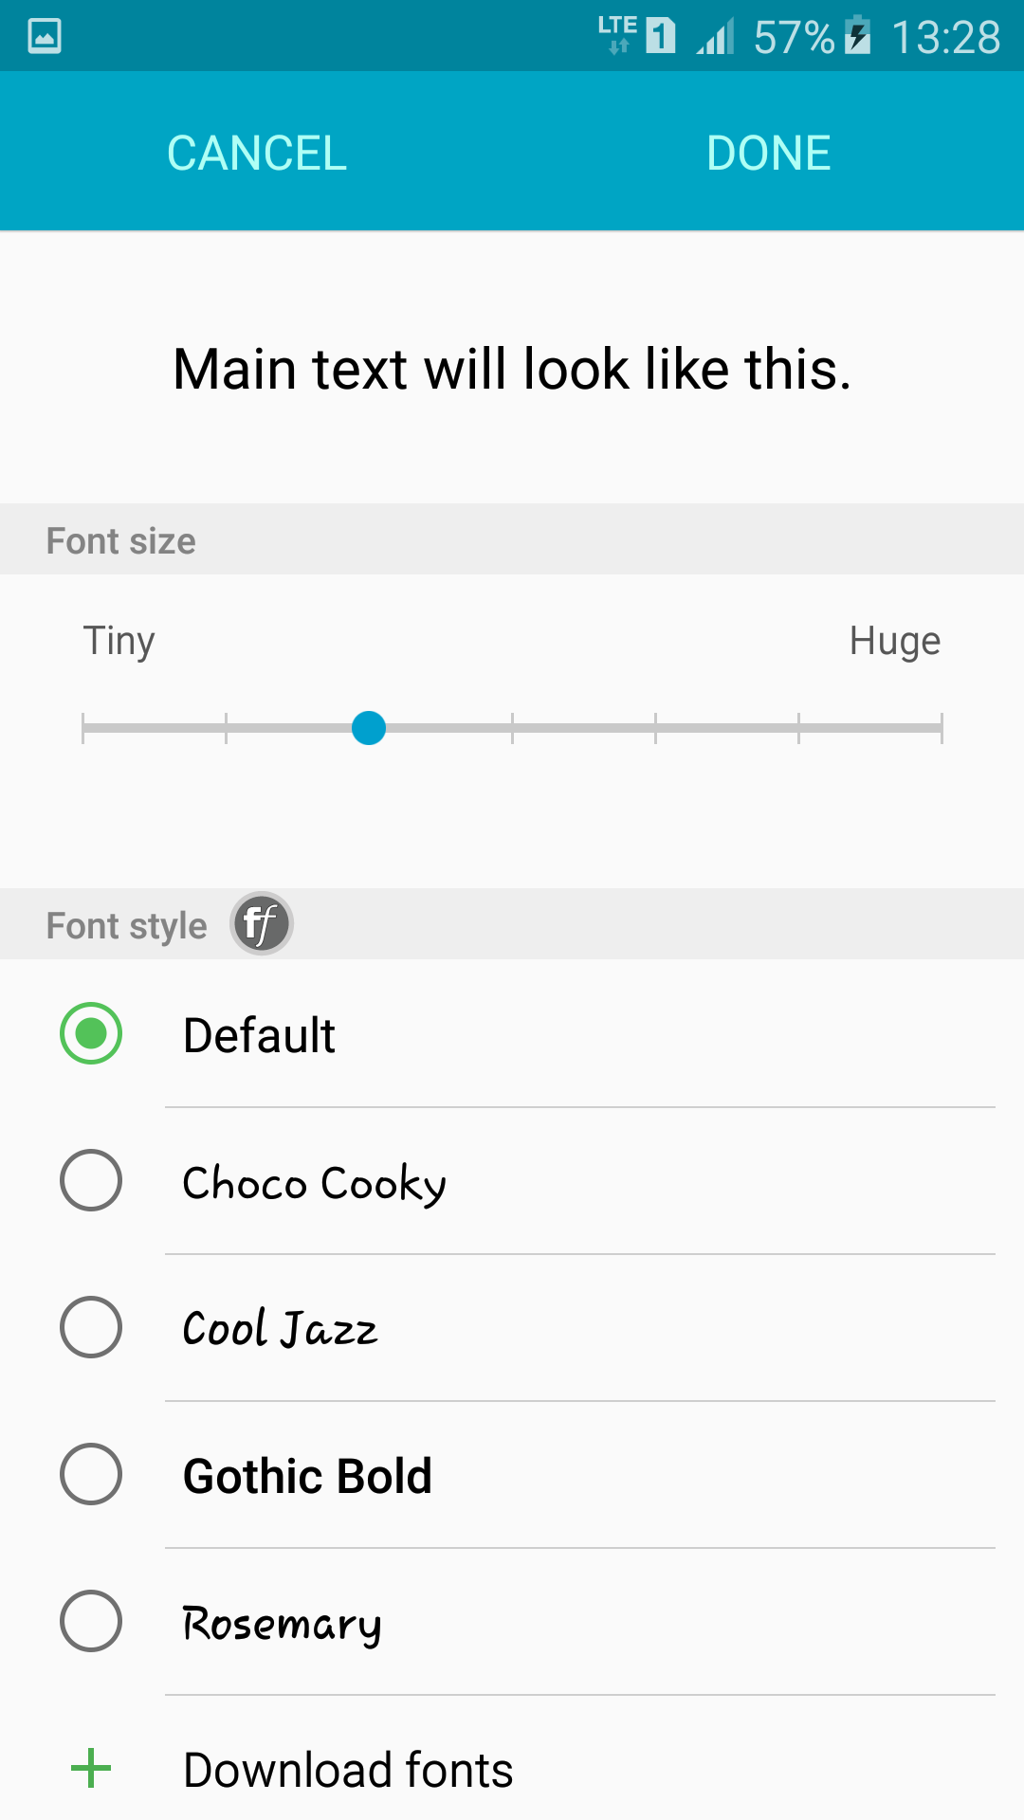
Task: Tap the battery charging icon
Action: (857, 36)
